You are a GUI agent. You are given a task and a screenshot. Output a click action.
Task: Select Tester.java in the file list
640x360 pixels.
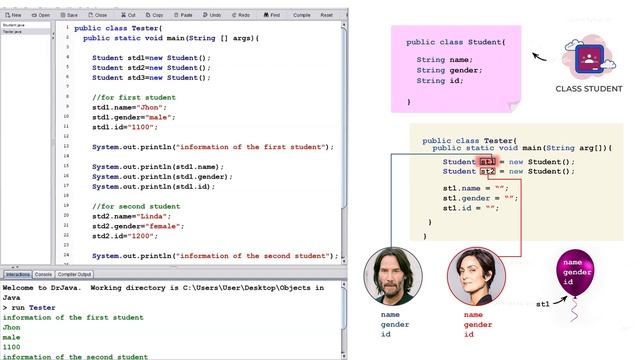[x=25, y=31]
